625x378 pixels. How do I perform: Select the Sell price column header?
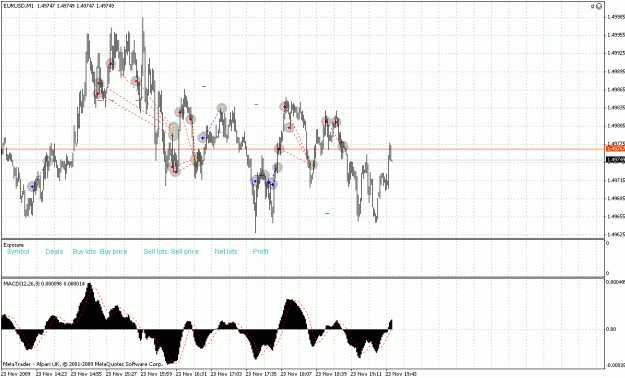185,252
